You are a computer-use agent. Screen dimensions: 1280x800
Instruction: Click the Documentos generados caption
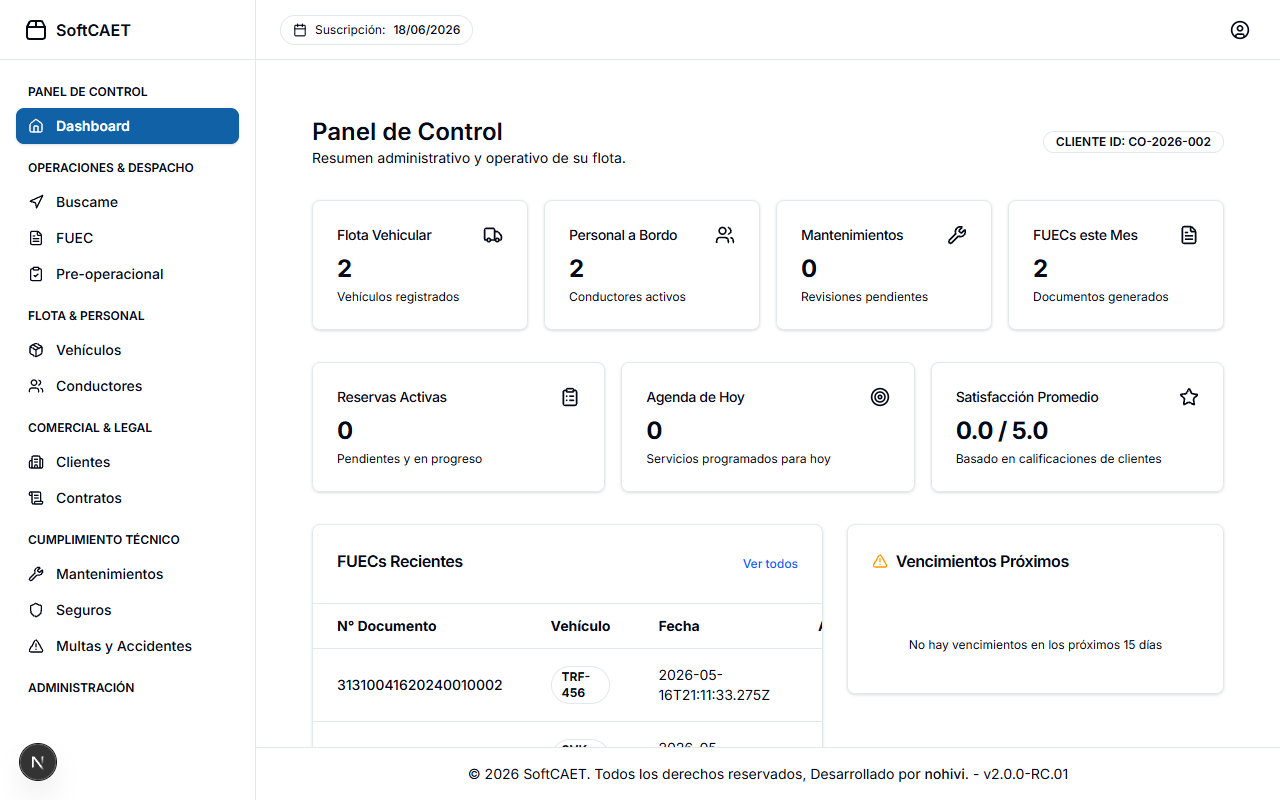click(1100, 297)
